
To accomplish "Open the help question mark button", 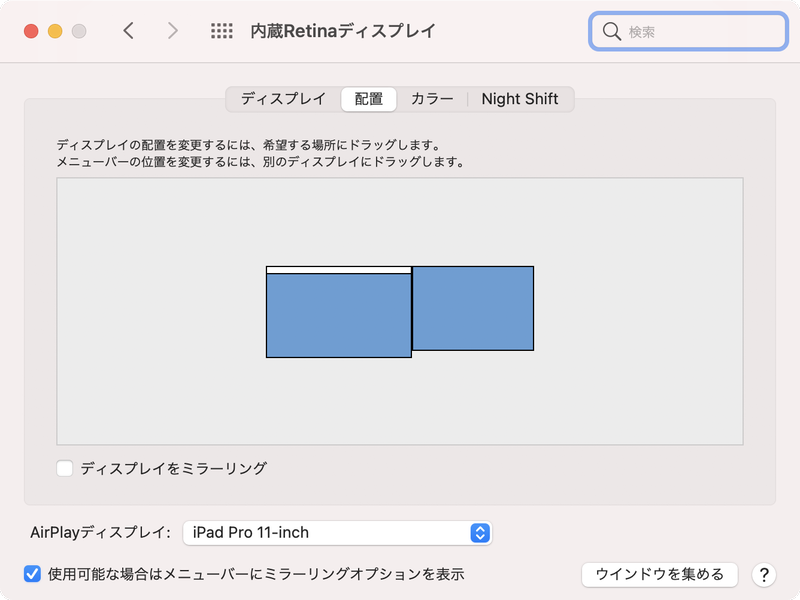I will (x=765, y=575).
